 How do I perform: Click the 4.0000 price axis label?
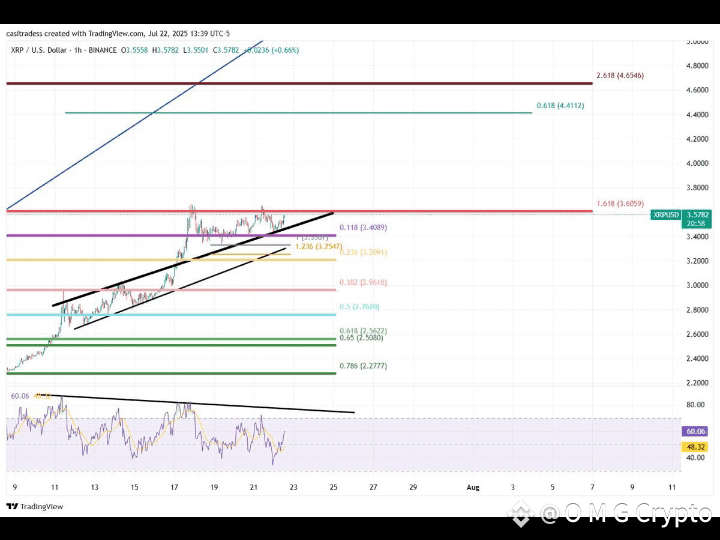(x=697, y=163)
